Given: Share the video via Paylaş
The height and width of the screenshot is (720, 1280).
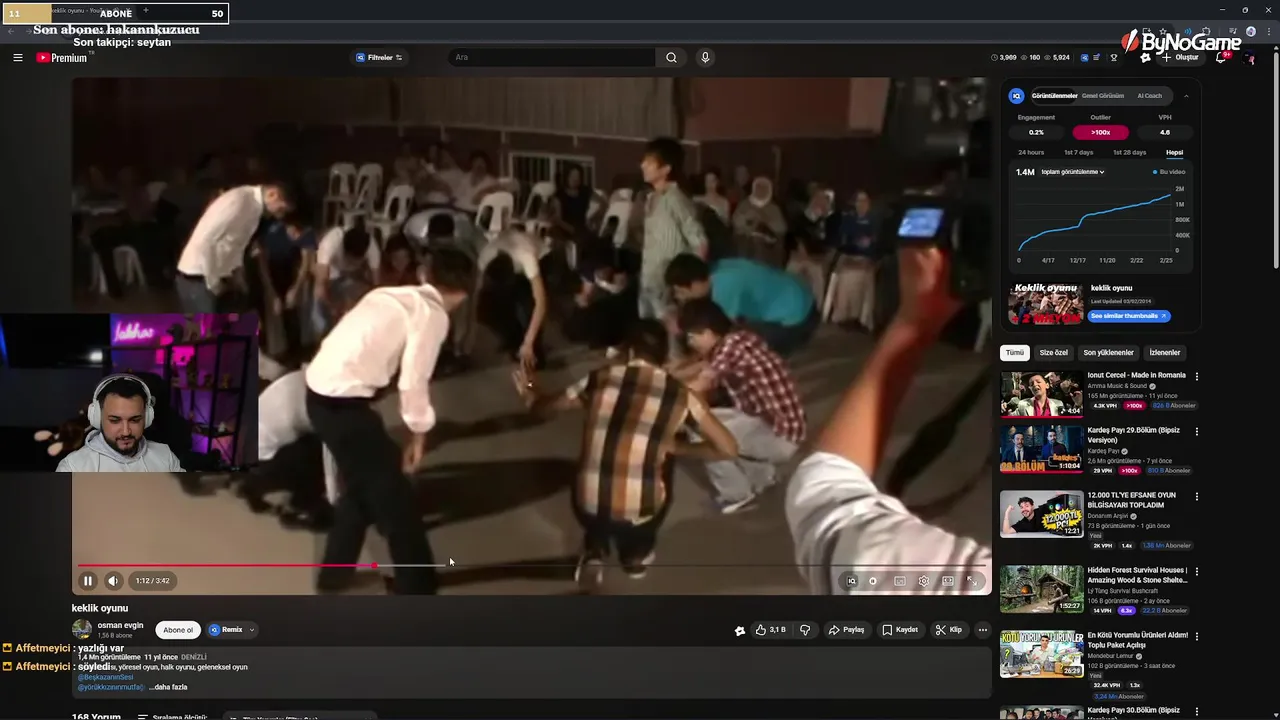Looking at the screenshot, I should tap(846, 630).
